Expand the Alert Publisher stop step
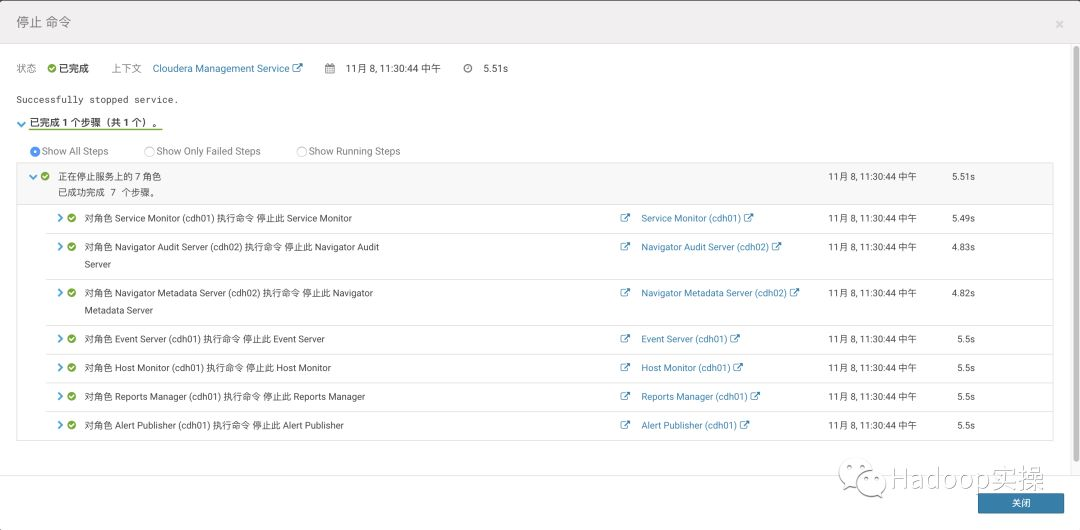 tap(61, 425)
